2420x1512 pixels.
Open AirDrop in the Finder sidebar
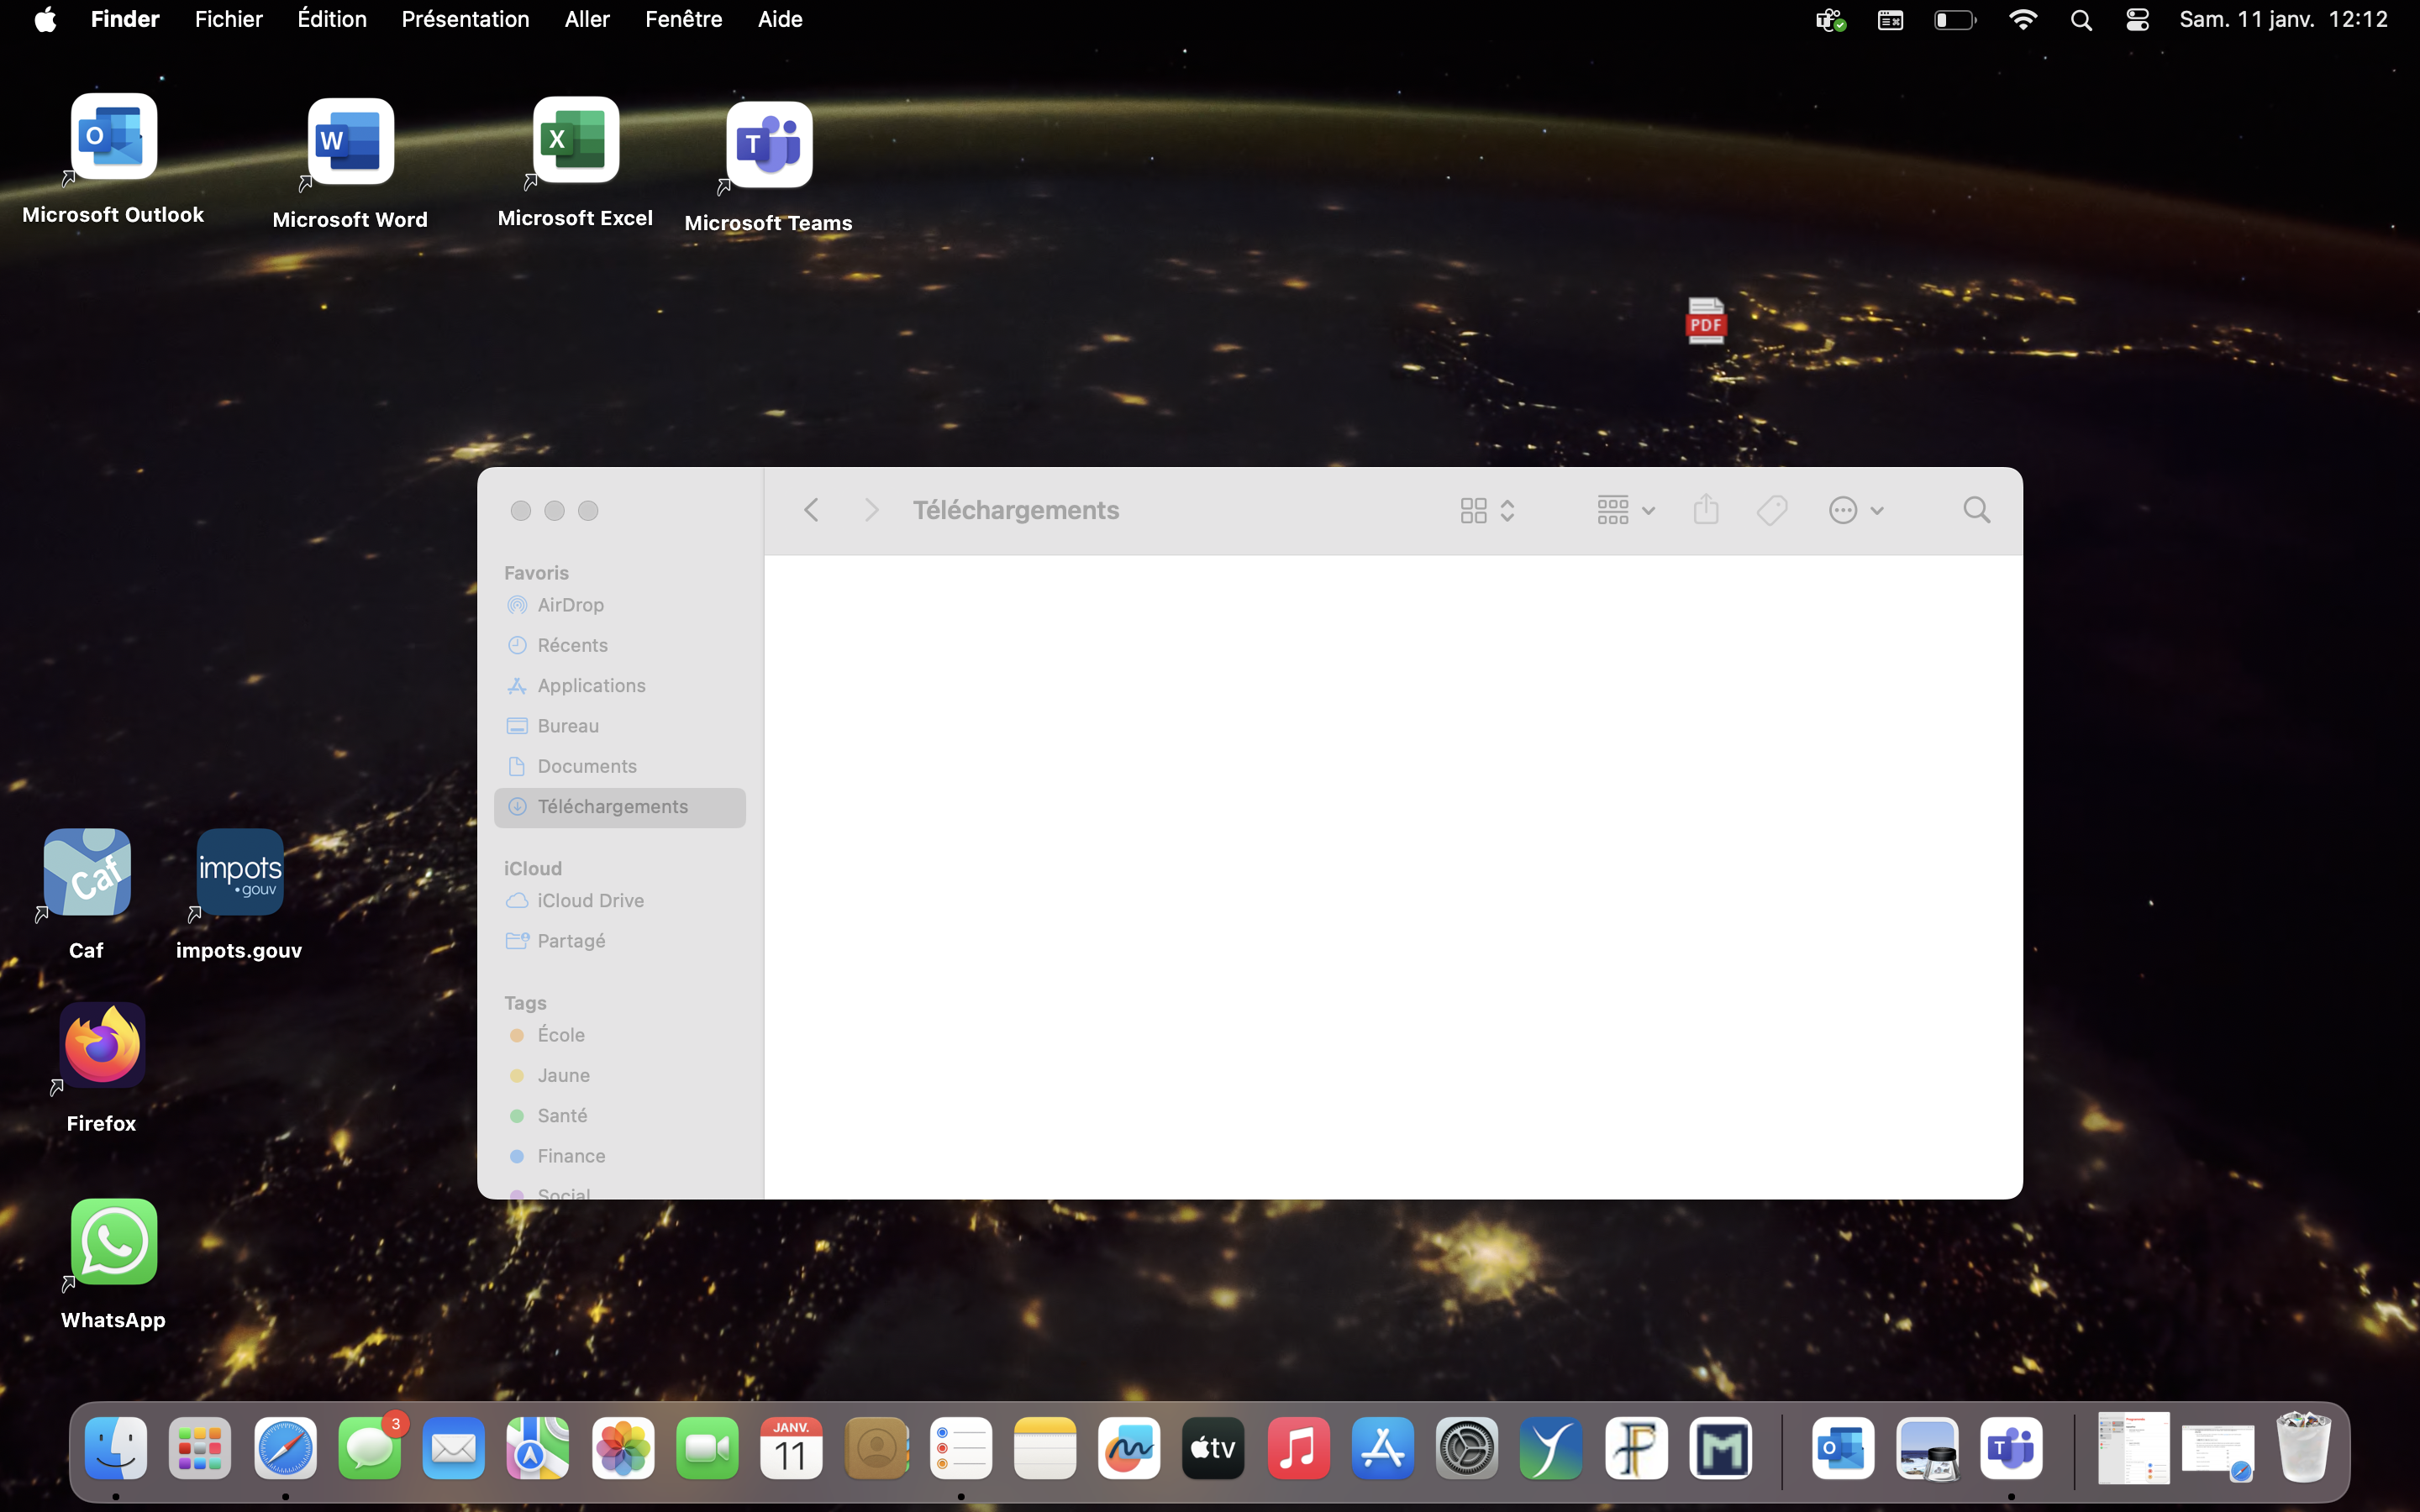point(570,605)
